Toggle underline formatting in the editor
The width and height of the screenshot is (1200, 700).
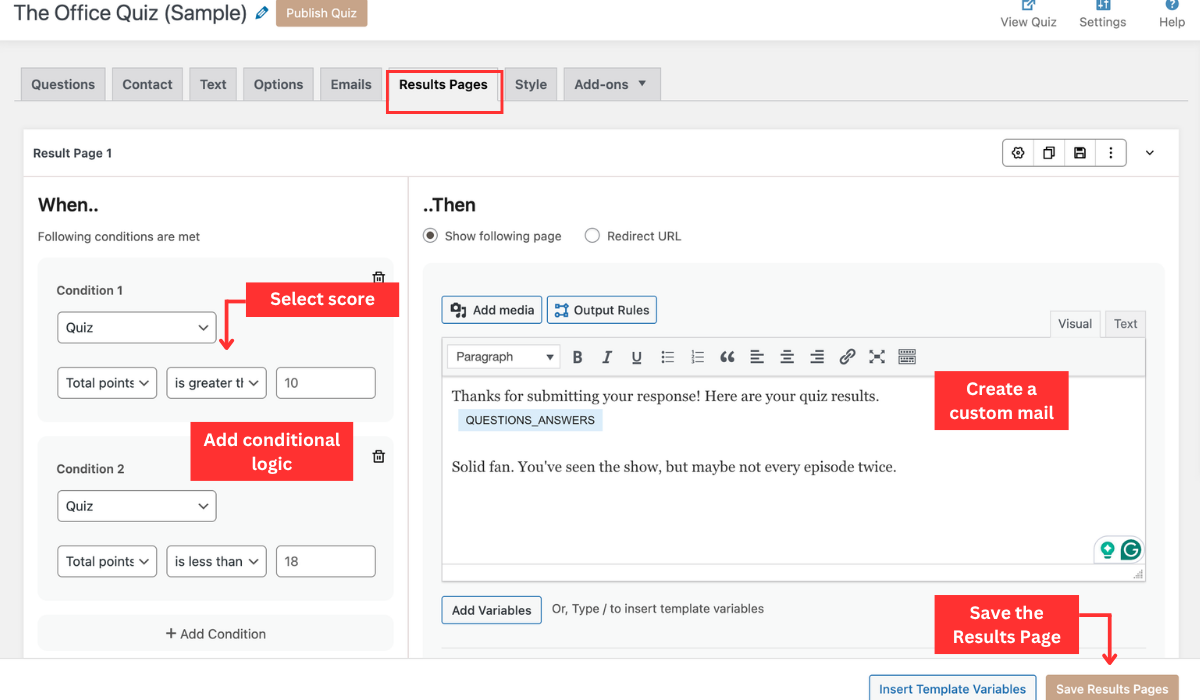pos(636,357)
